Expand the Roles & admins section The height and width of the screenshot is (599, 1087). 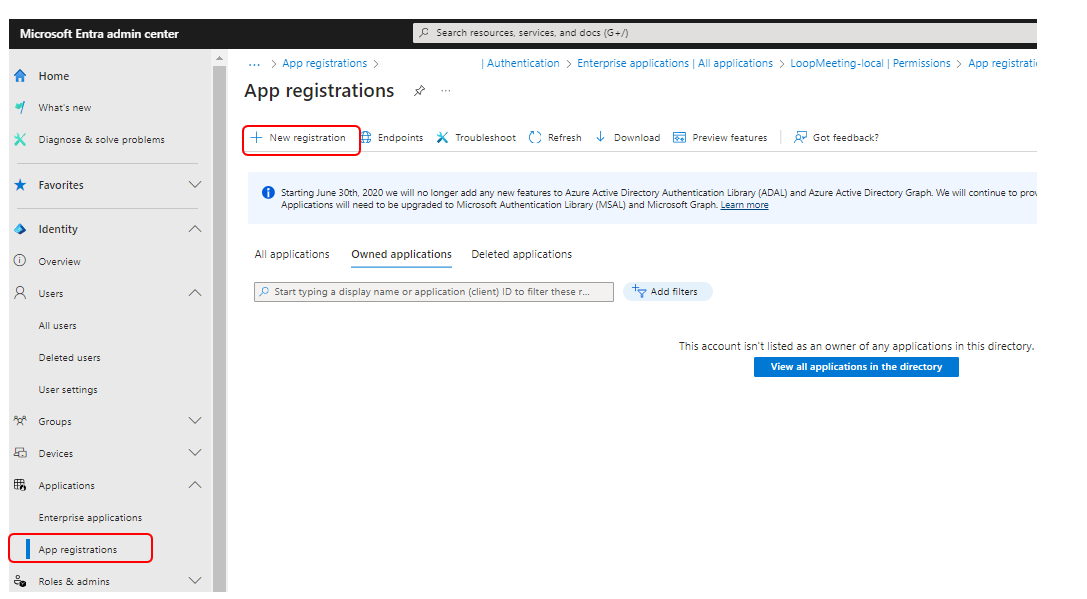pyautogui.click(x=195, y=580)
